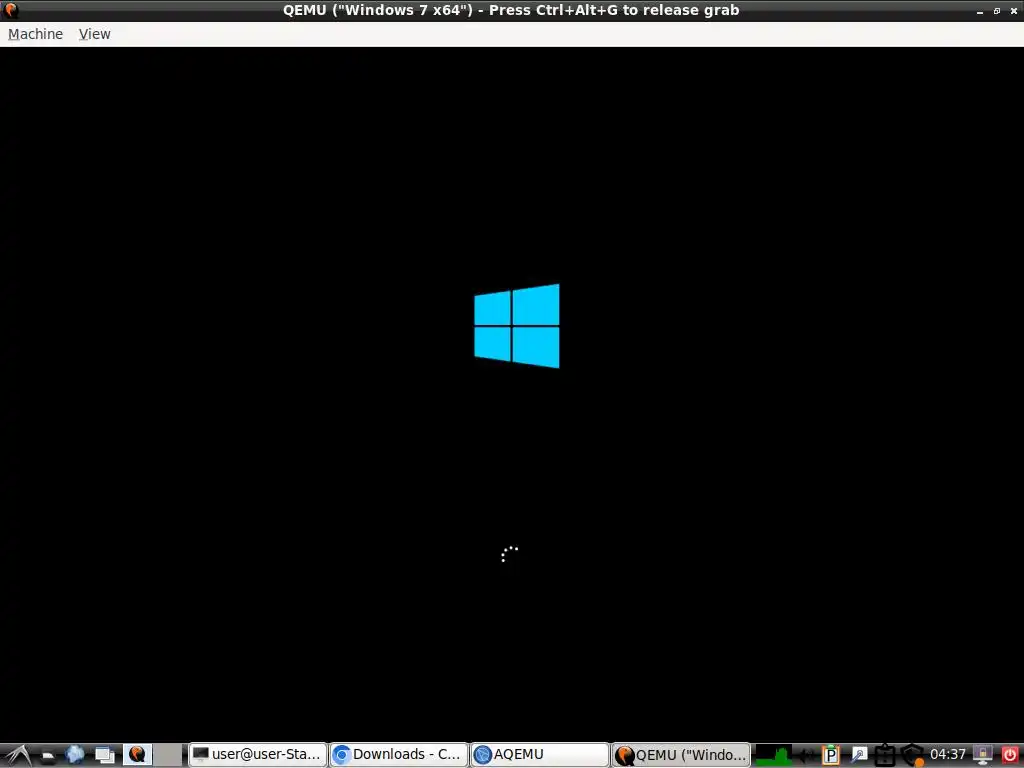Click the blue Windows boot logo
The image size is (1024, 768).
[x=517, y=326]
